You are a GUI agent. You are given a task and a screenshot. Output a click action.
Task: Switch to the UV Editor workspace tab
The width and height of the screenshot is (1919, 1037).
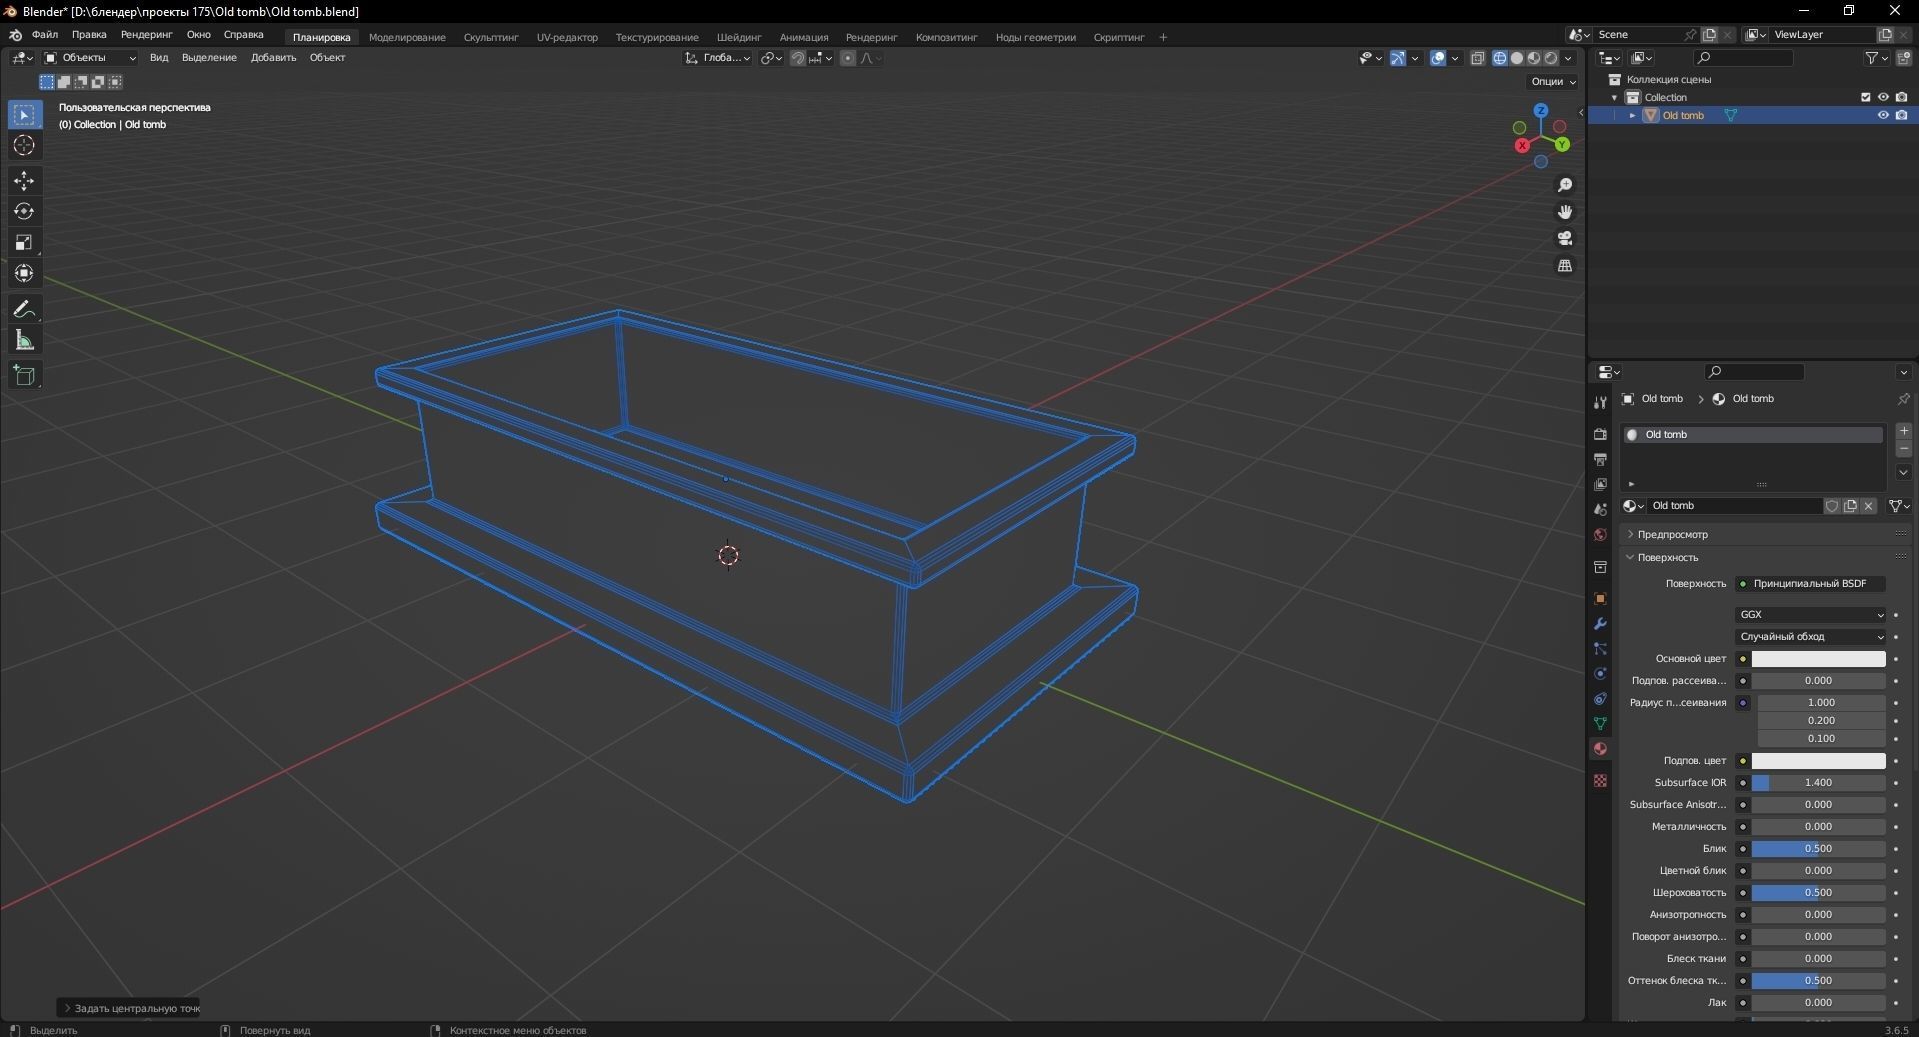[567, 38]
